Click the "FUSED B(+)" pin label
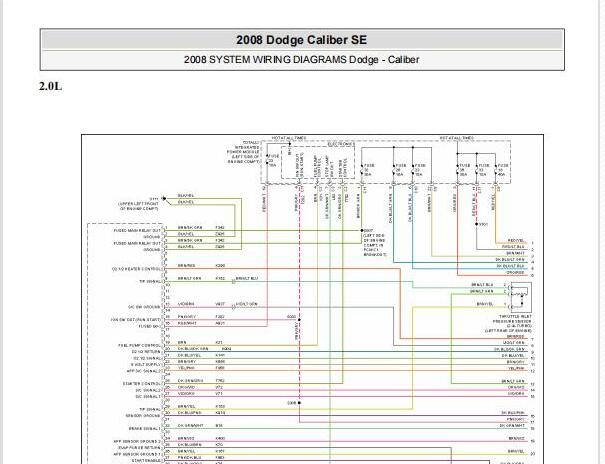 point(149,326)
